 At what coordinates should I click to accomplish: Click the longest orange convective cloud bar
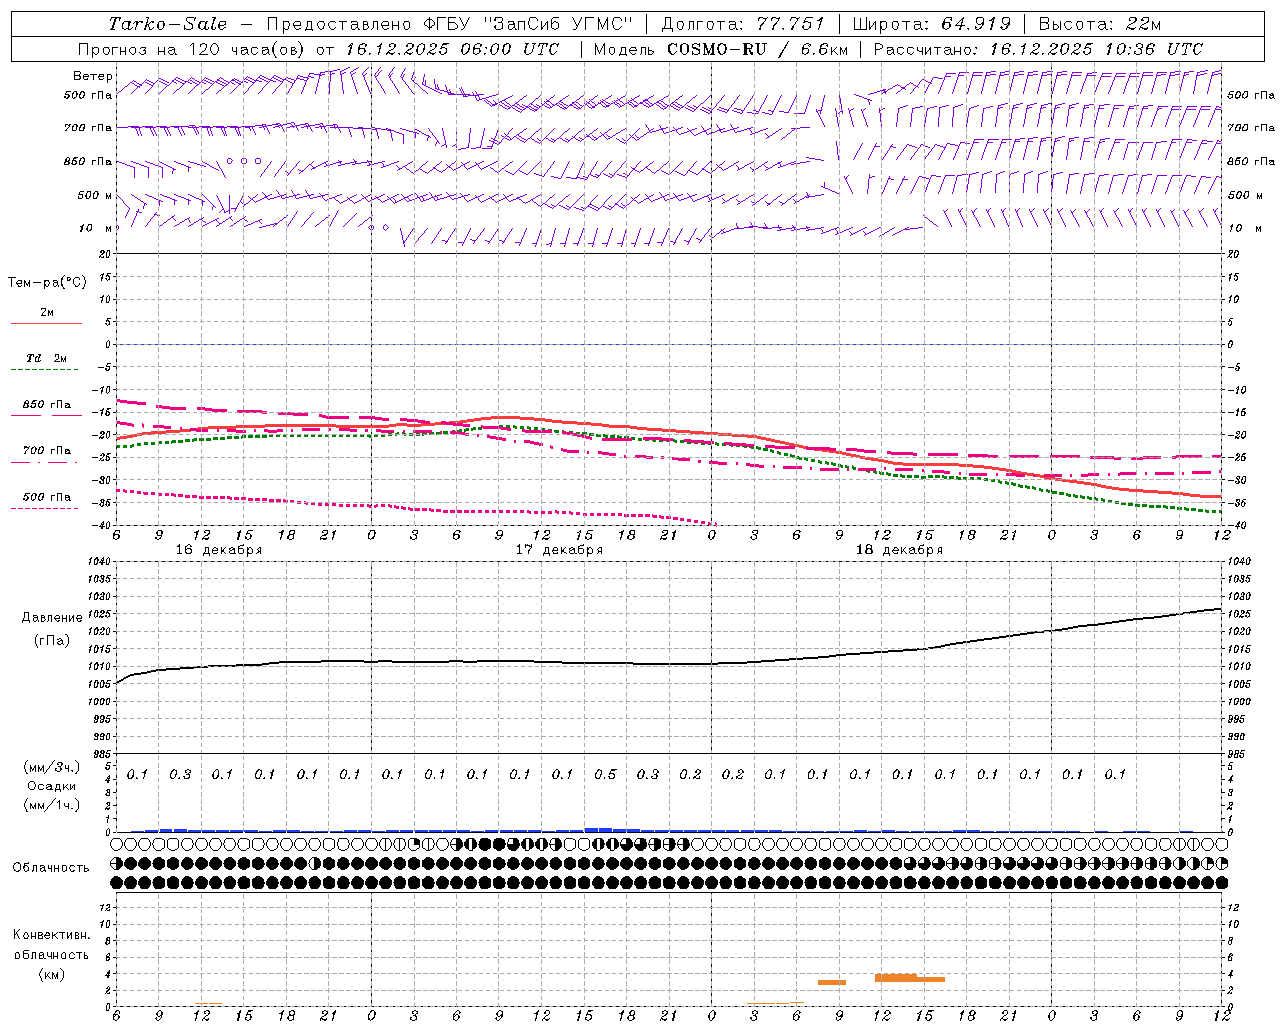[x=910, y=979]
